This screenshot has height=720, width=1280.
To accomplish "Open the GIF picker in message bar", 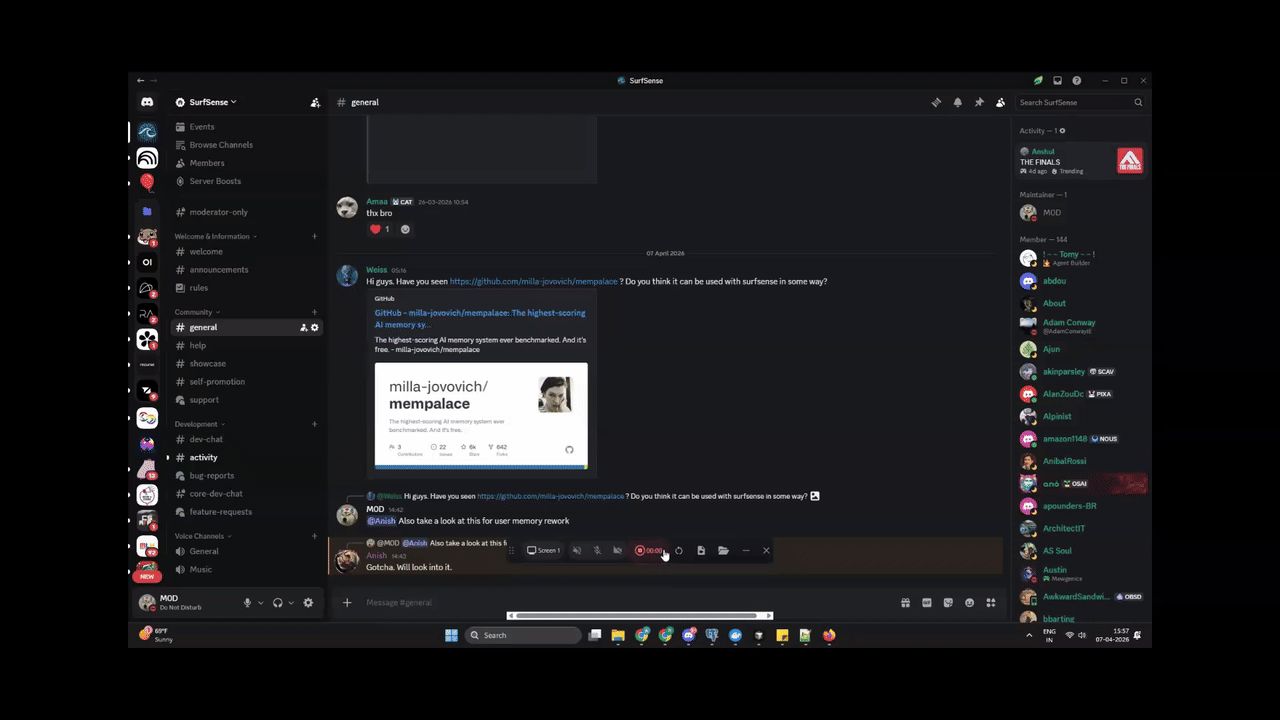I will 927,603.
